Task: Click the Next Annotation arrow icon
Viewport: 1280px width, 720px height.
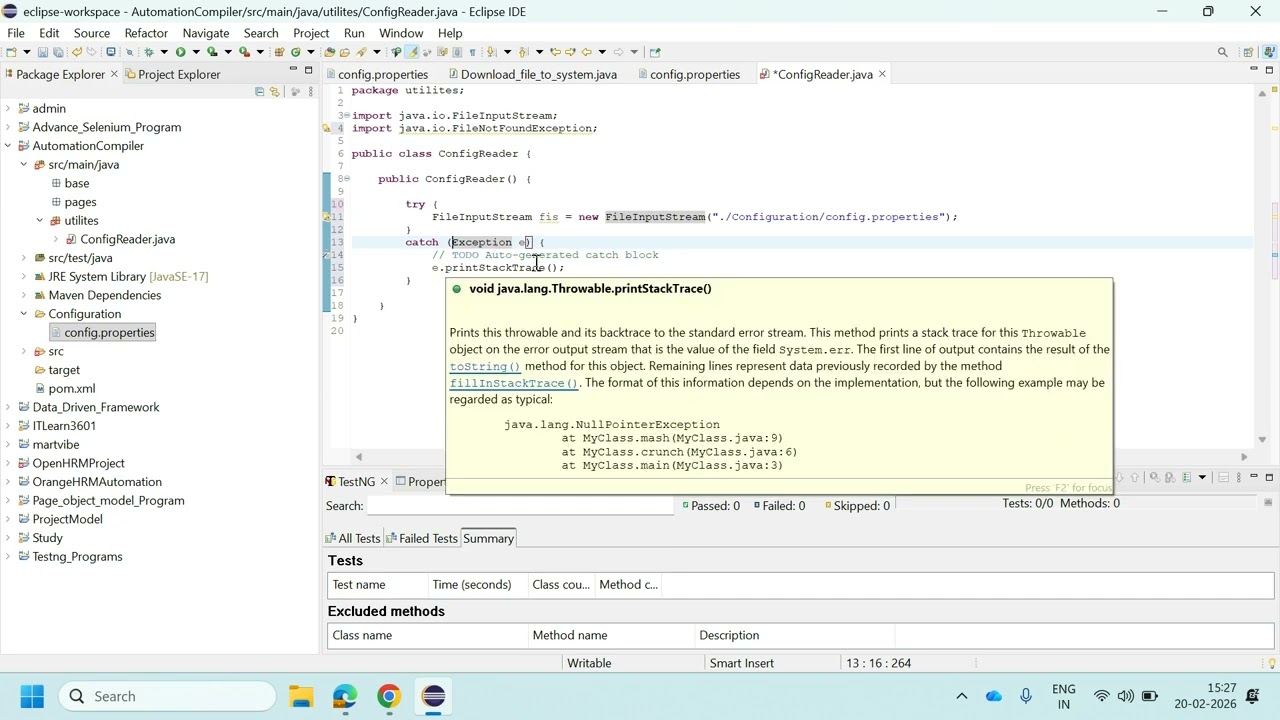Action: [490, 52]
